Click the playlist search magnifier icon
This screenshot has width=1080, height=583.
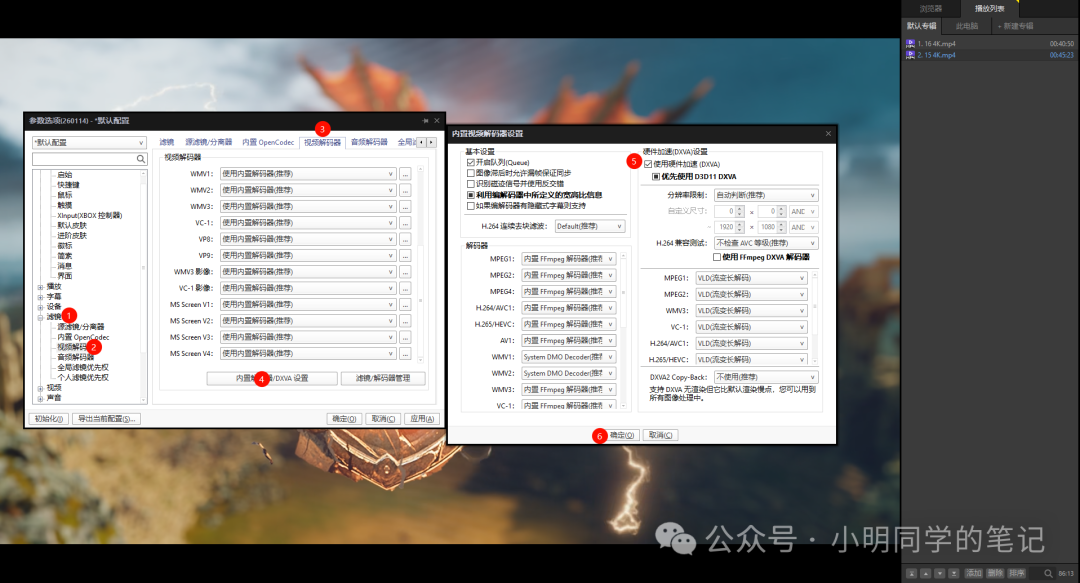coord(1048,573)
